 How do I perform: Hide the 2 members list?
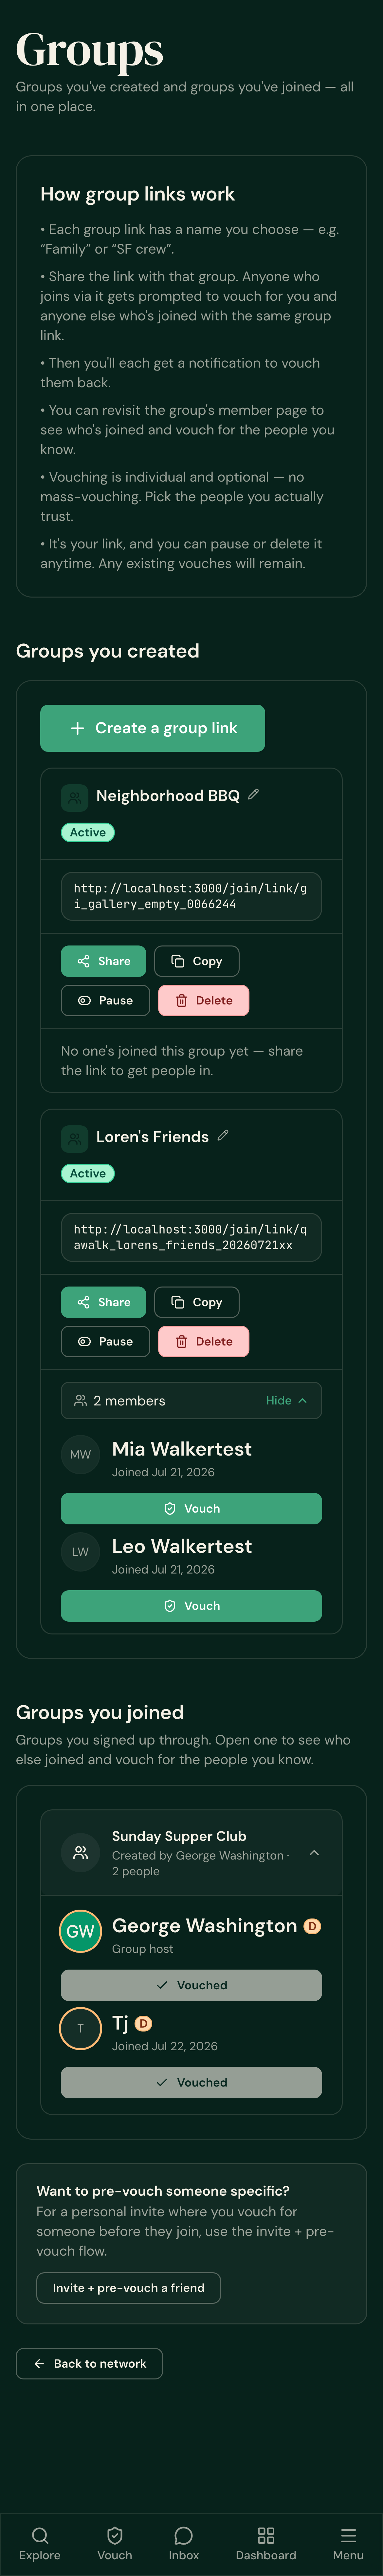pyautogui.click(x=286, y=1400)
